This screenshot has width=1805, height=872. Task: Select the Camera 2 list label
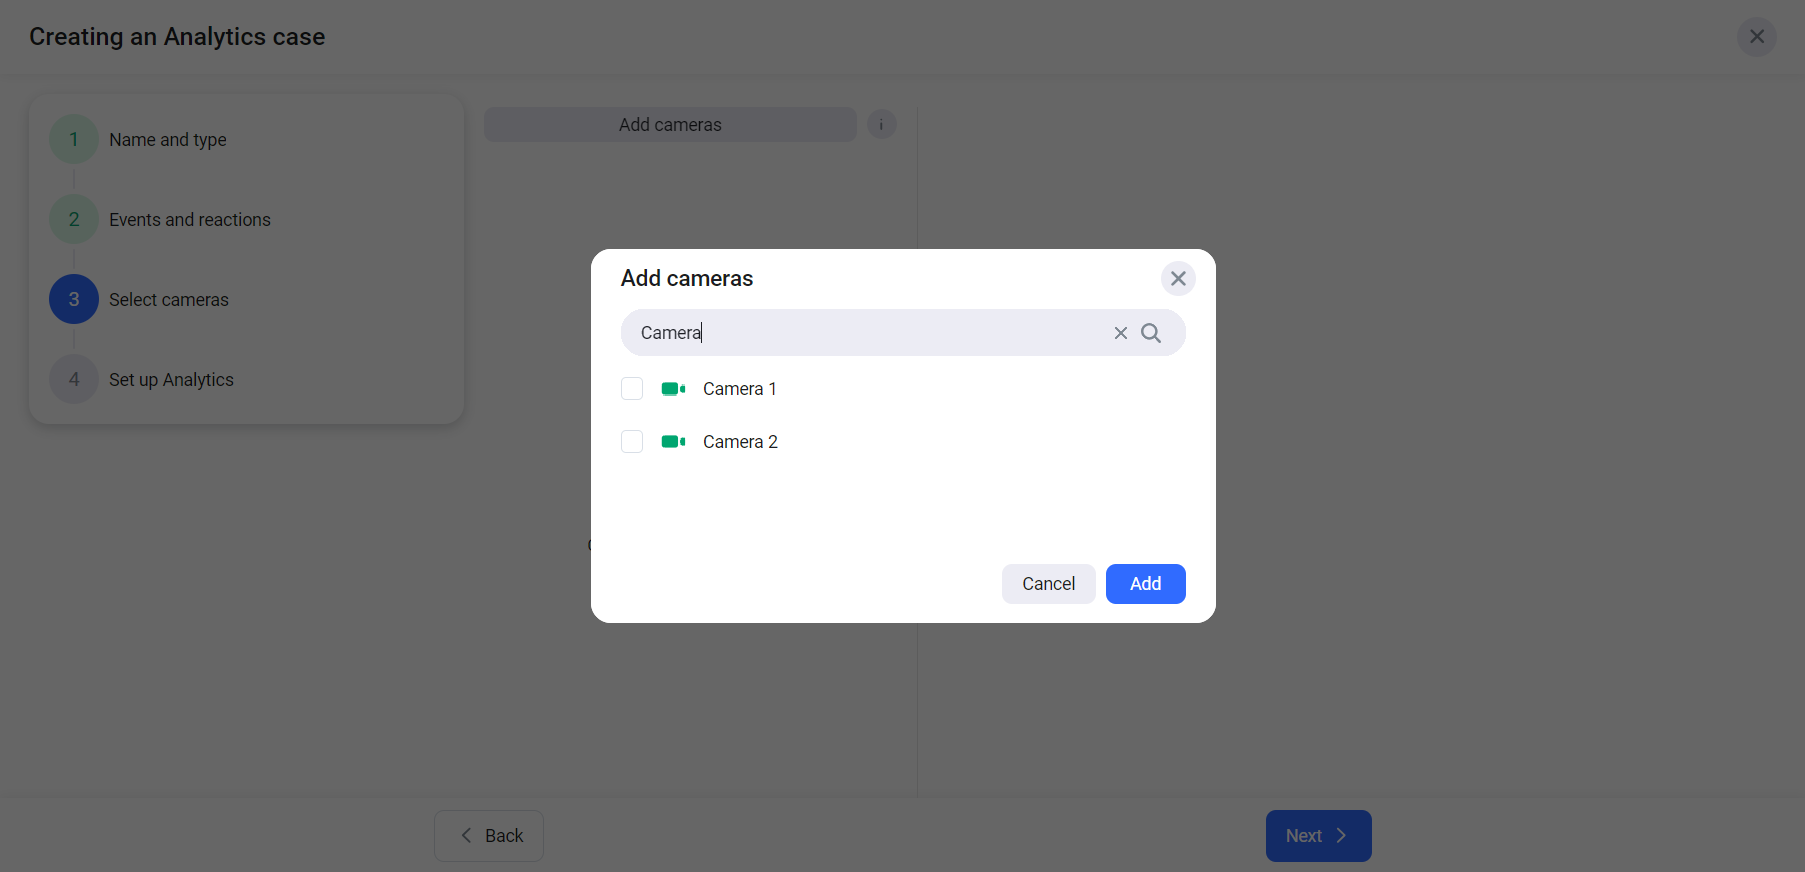coord(740,442)
